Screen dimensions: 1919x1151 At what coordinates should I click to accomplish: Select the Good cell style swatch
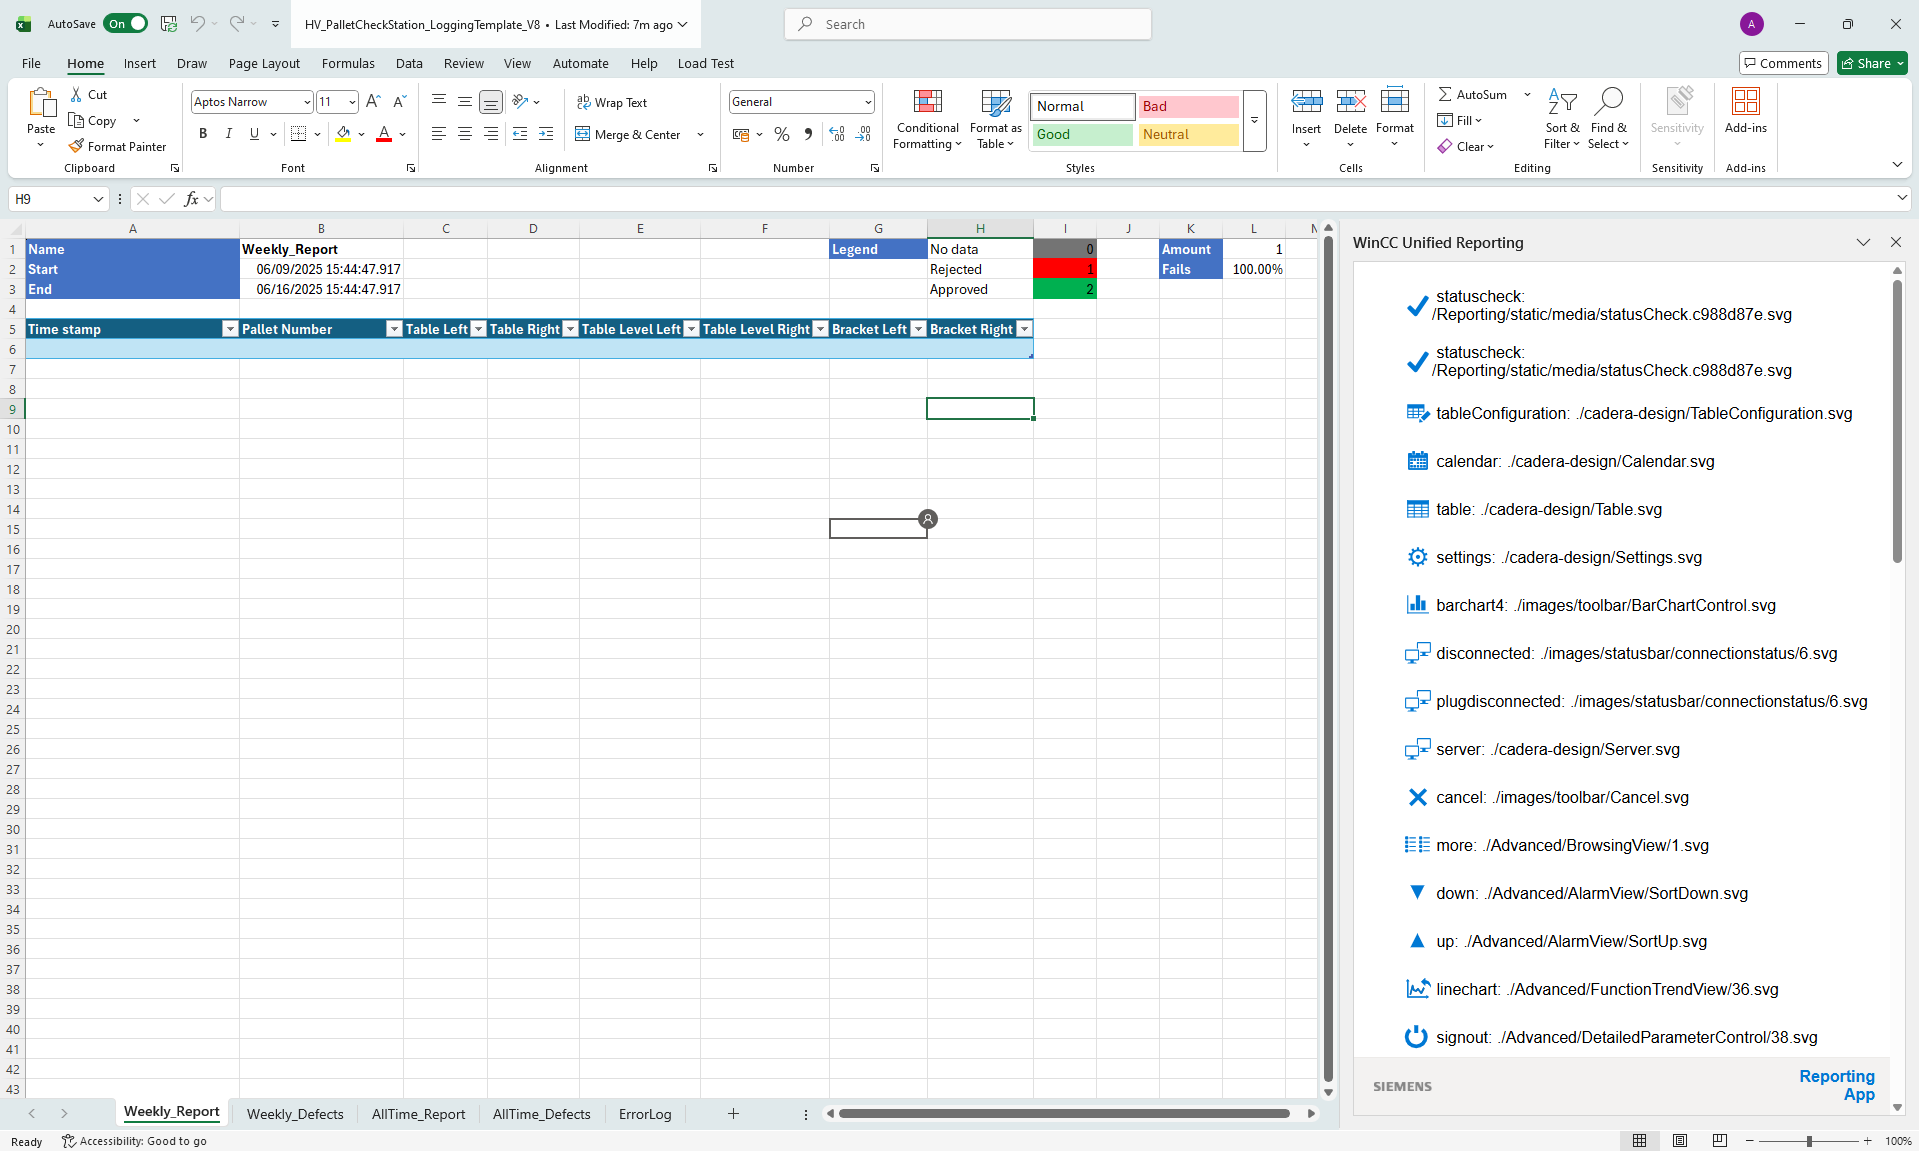tap(1082, 134)
